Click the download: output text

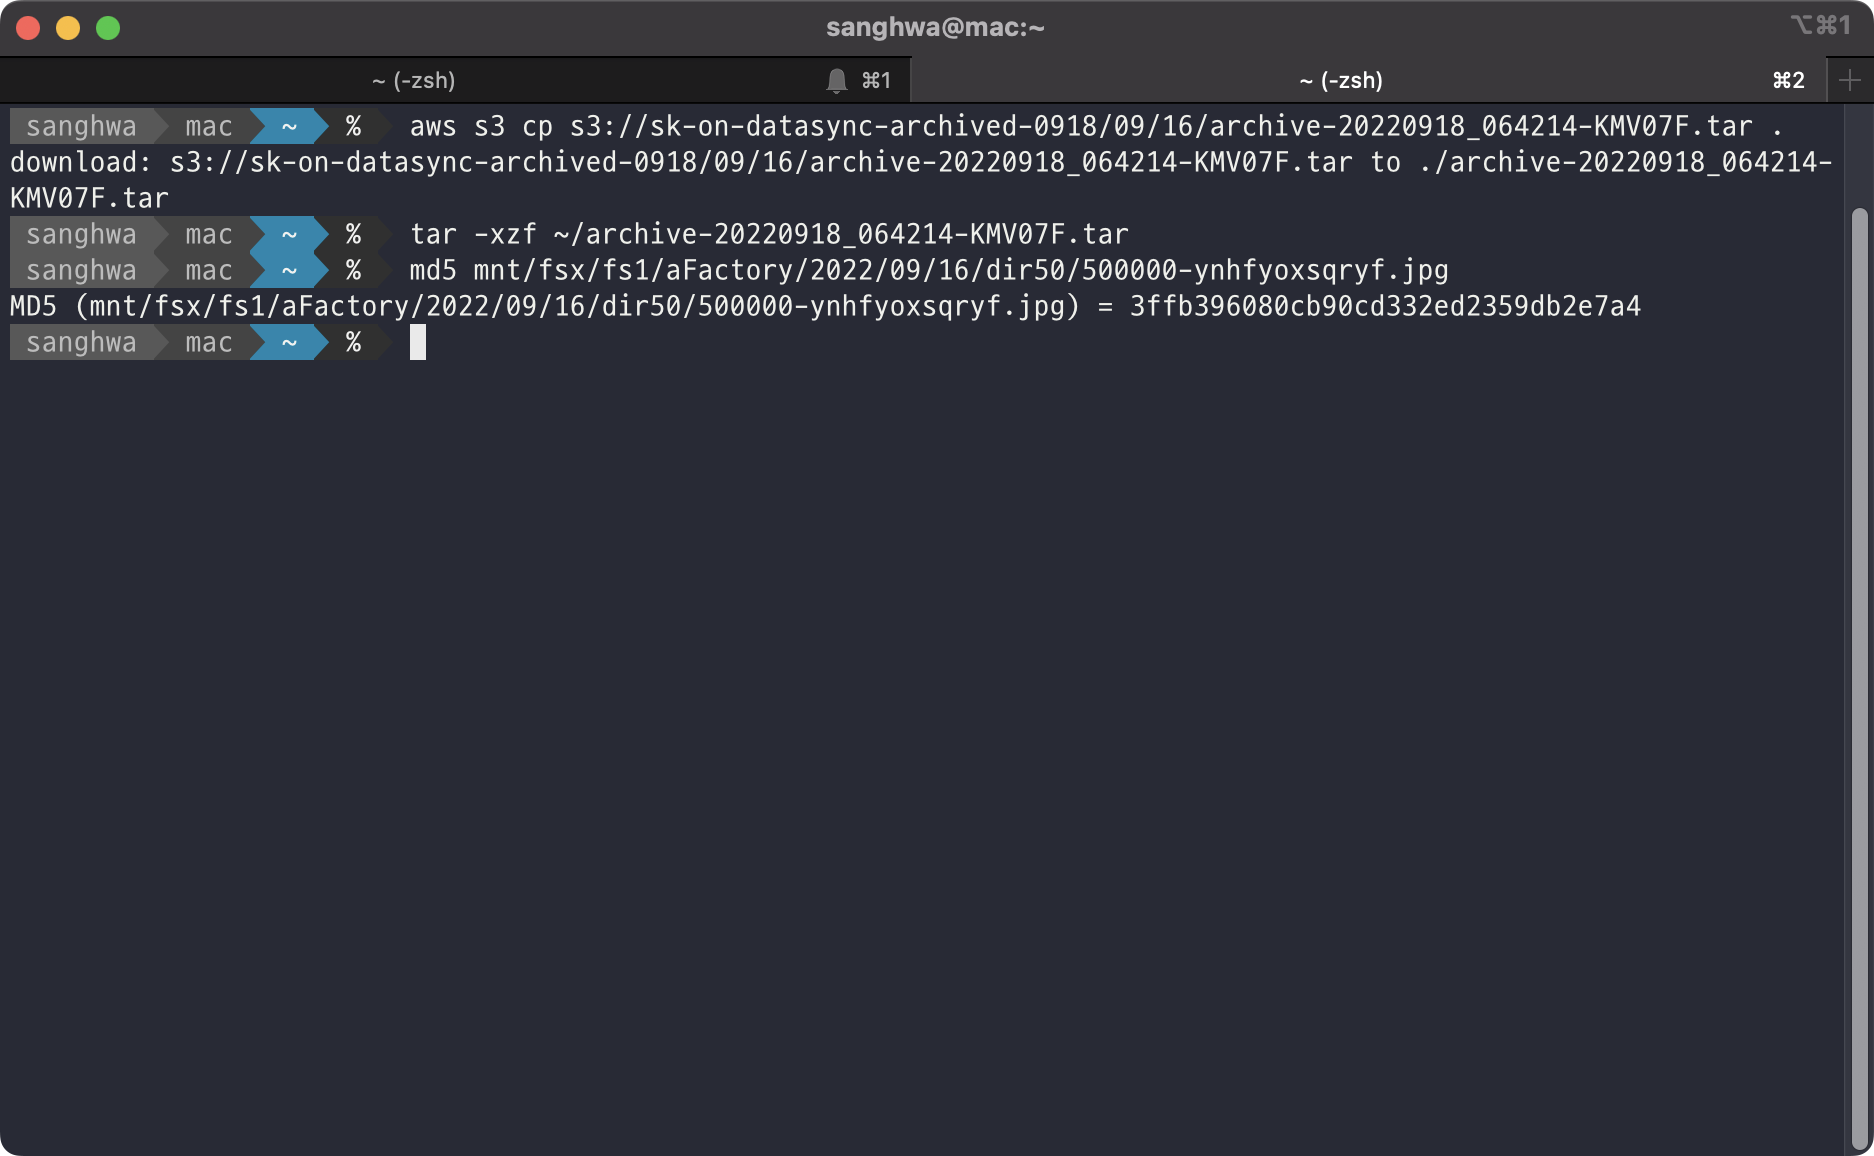(80, 162)
